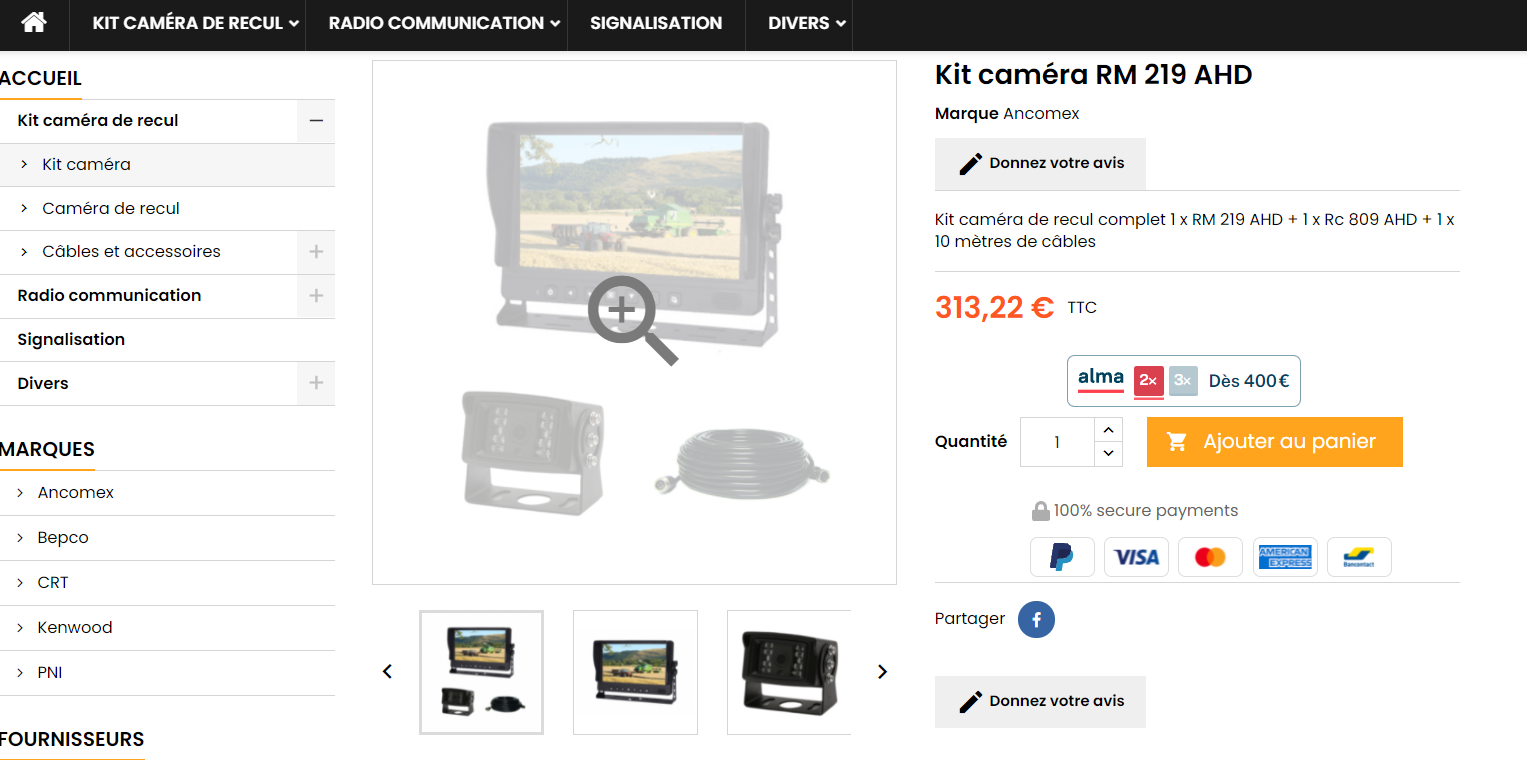Increase quantity with the up stepper
The image size is (1527, 771).
[x=1108, y=430]
